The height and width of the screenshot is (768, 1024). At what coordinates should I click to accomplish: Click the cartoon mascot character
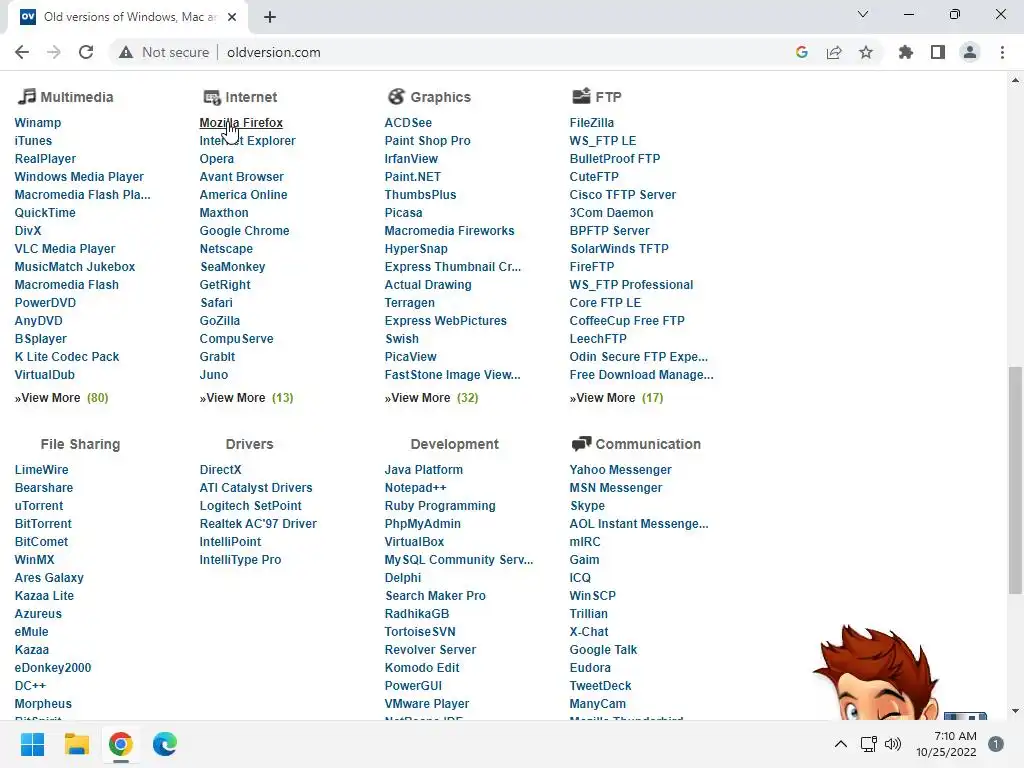click(878, 673)
